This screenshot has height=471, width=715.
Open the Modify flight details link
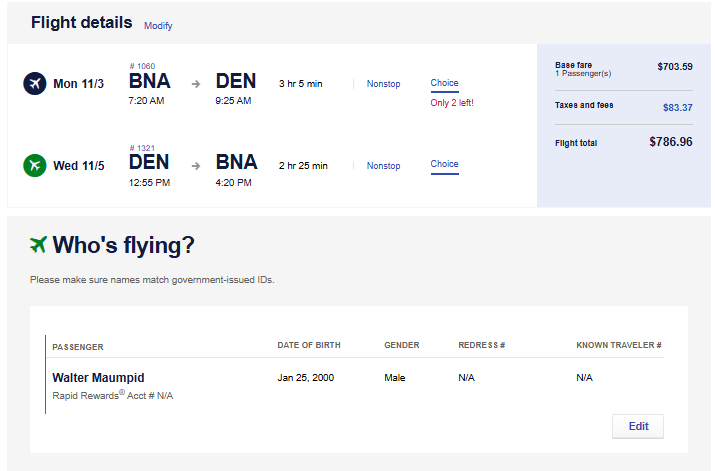pos(158,26)
